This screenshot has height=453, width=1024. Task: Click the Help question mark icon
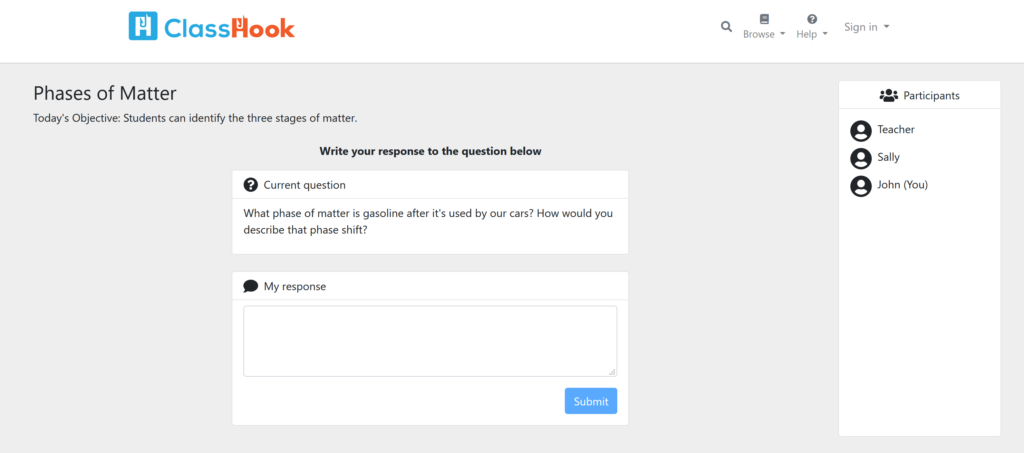click(812, 19)
